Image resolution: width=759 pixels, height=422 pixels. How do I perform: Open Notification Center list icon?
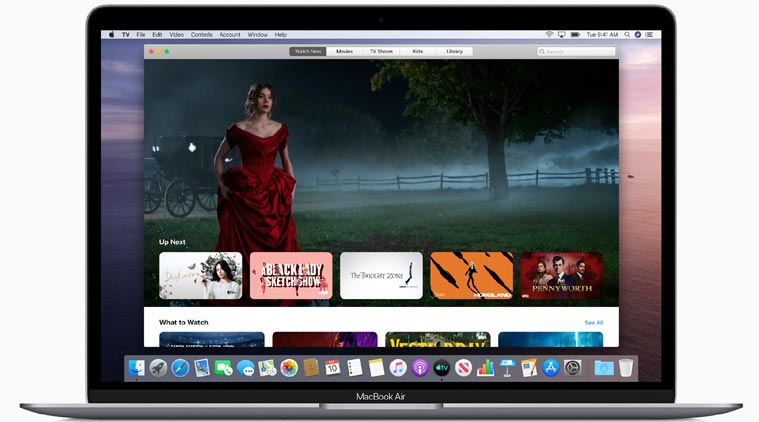[x=650, y=35]
